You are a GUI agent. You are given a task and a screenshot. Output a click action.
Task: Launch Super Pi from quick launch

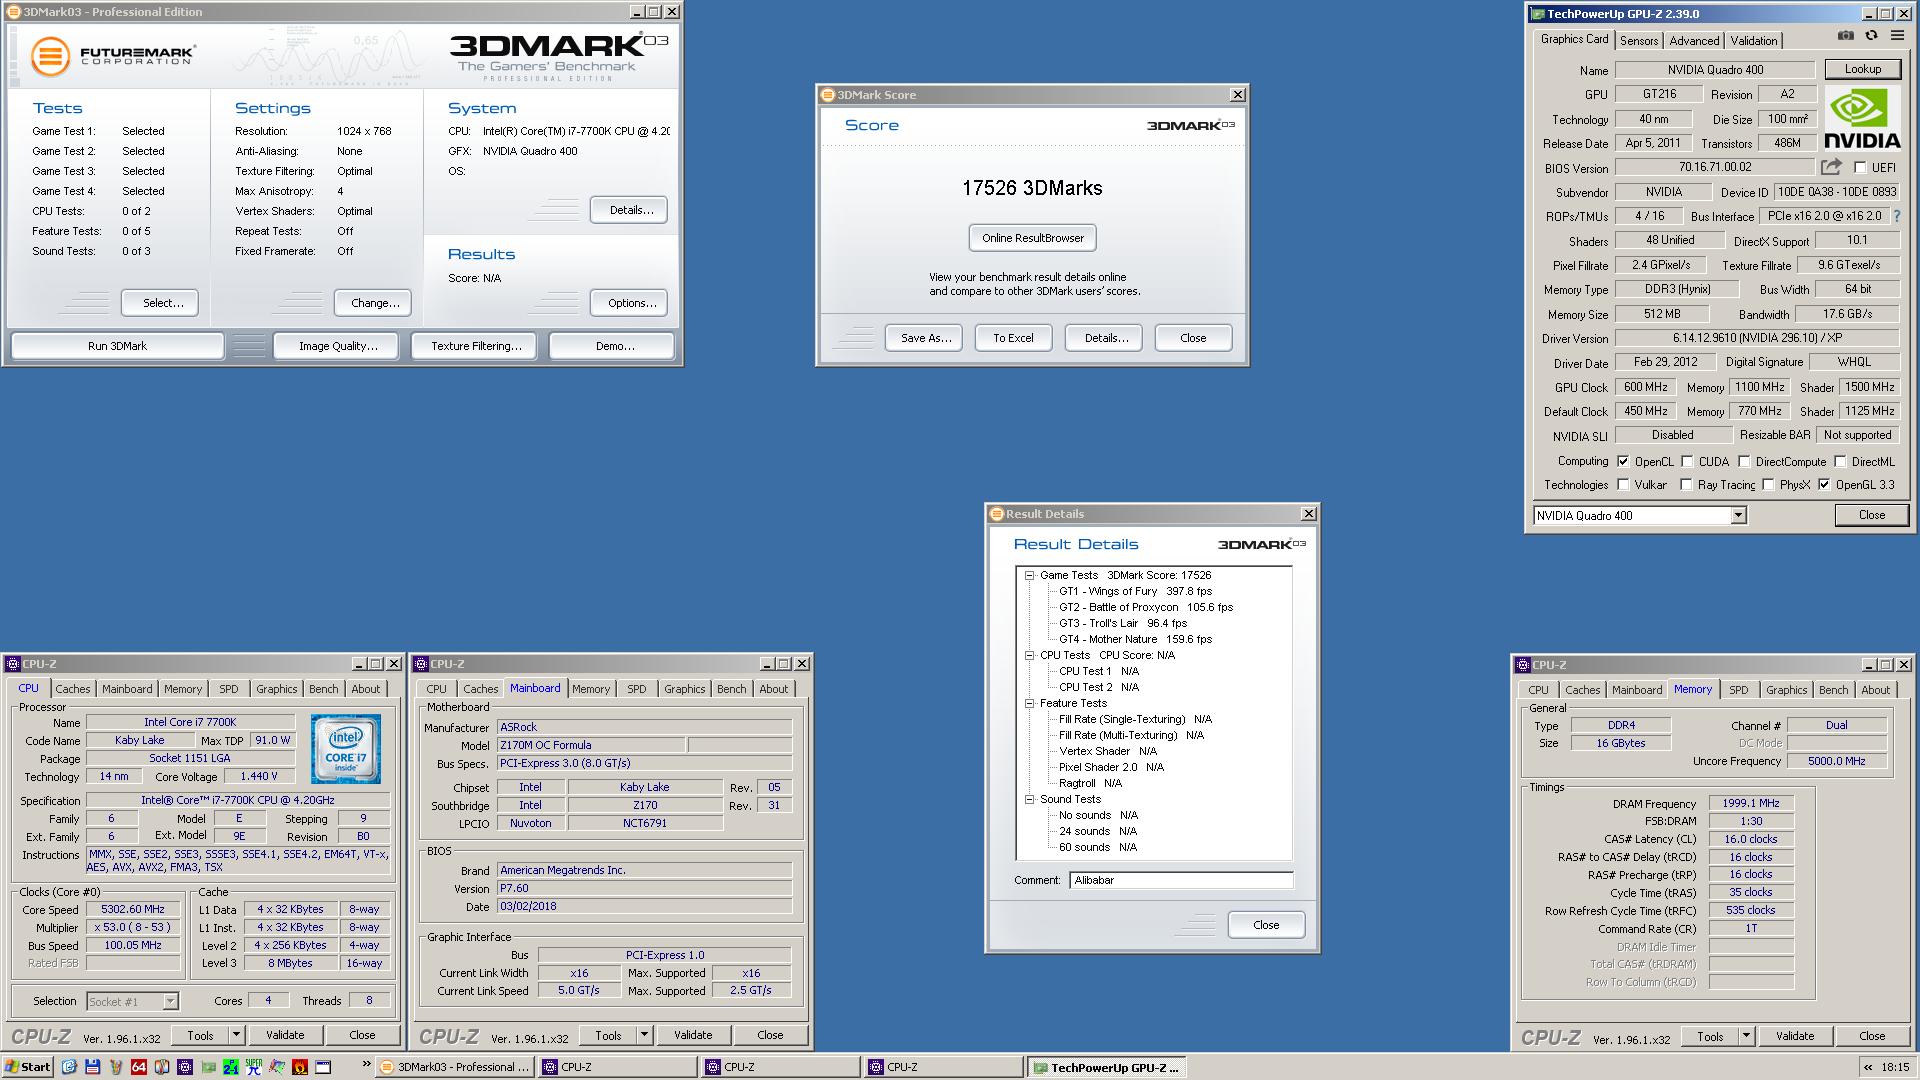pos(253,1067)
